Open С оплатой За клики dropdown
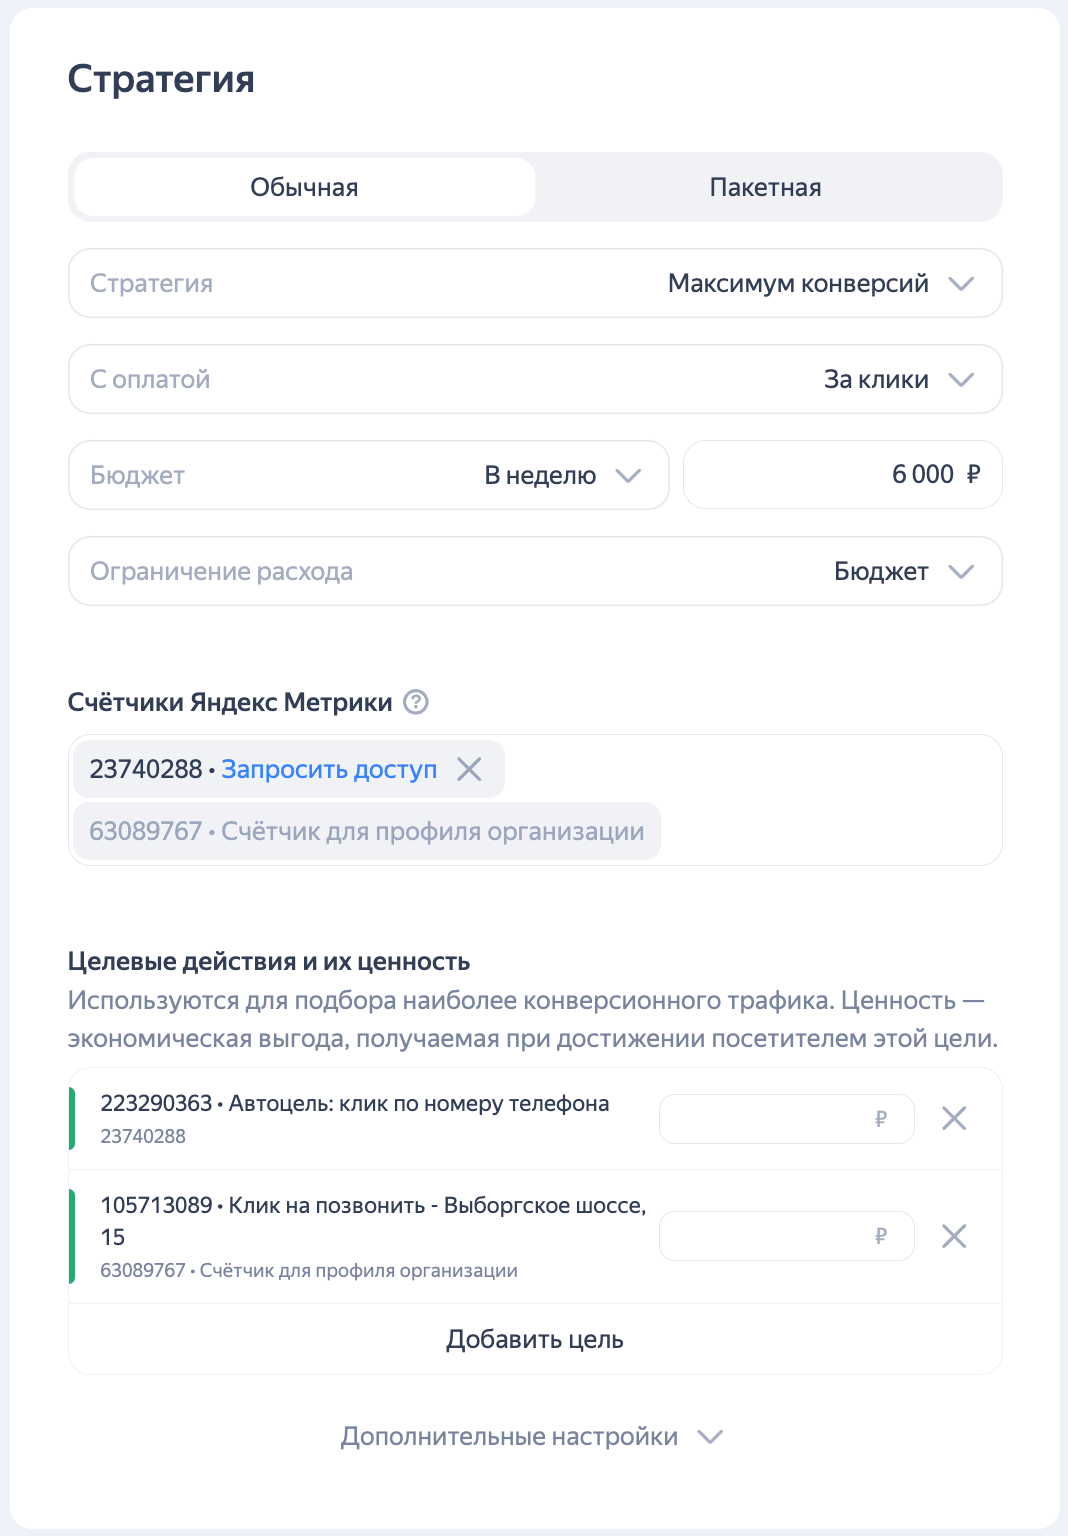This screenshot has width=1068, height=1536. click(x=535, y=379)
